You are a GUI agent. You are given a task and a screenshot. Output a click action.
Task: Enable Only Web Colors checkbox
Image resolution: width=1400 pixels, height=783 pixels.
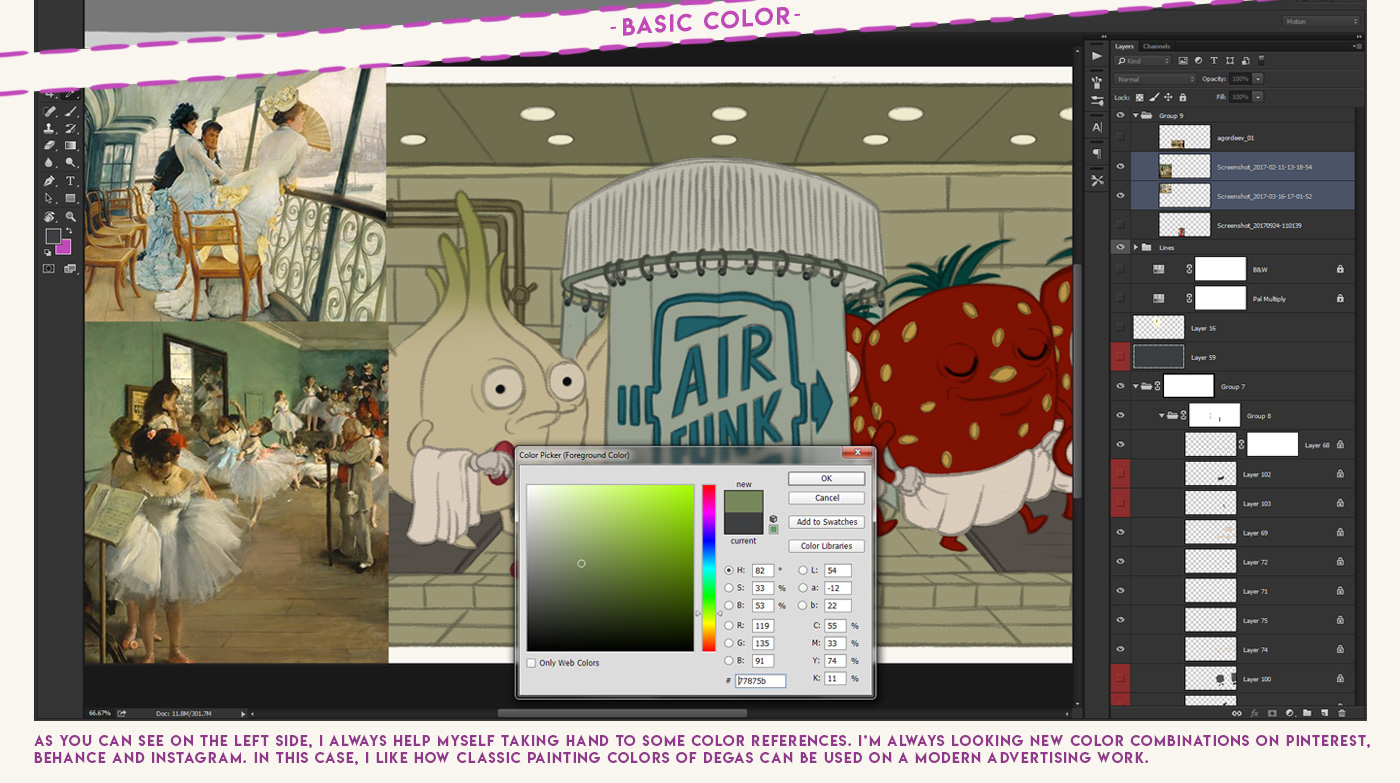[x=531, y=663]
